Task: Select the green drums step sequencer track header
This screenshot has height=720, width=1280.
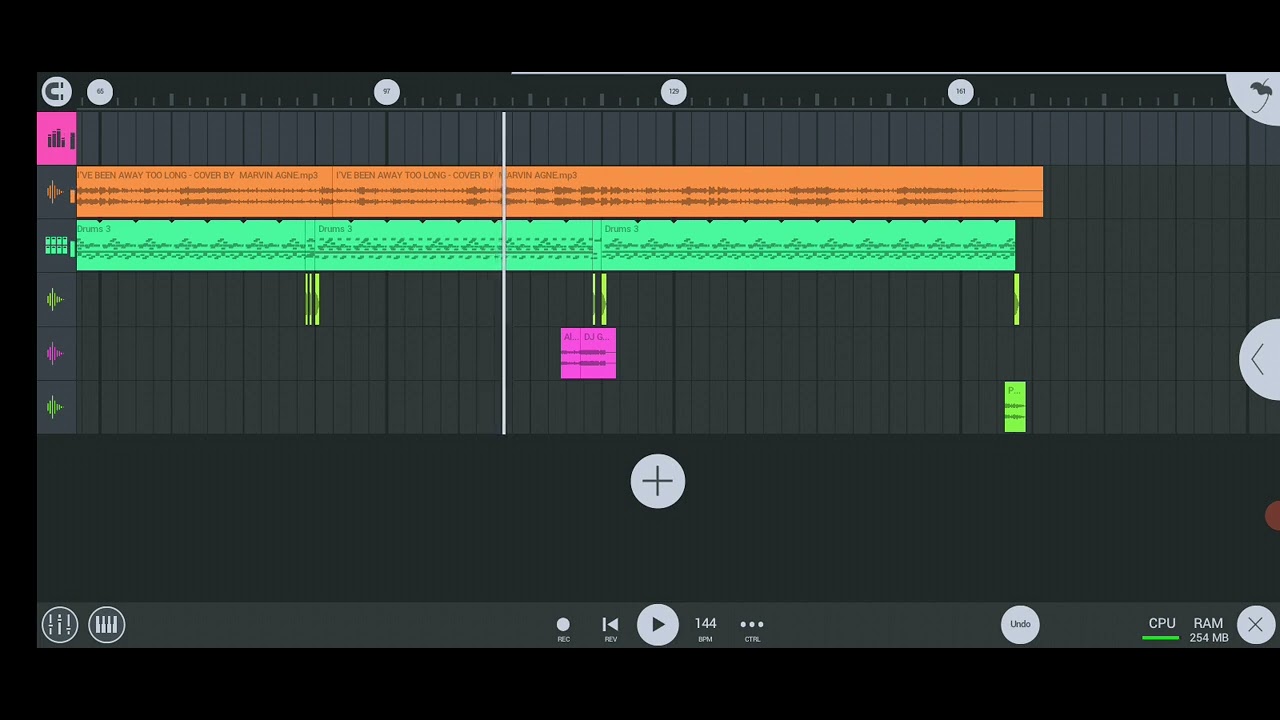Action: 57,246
